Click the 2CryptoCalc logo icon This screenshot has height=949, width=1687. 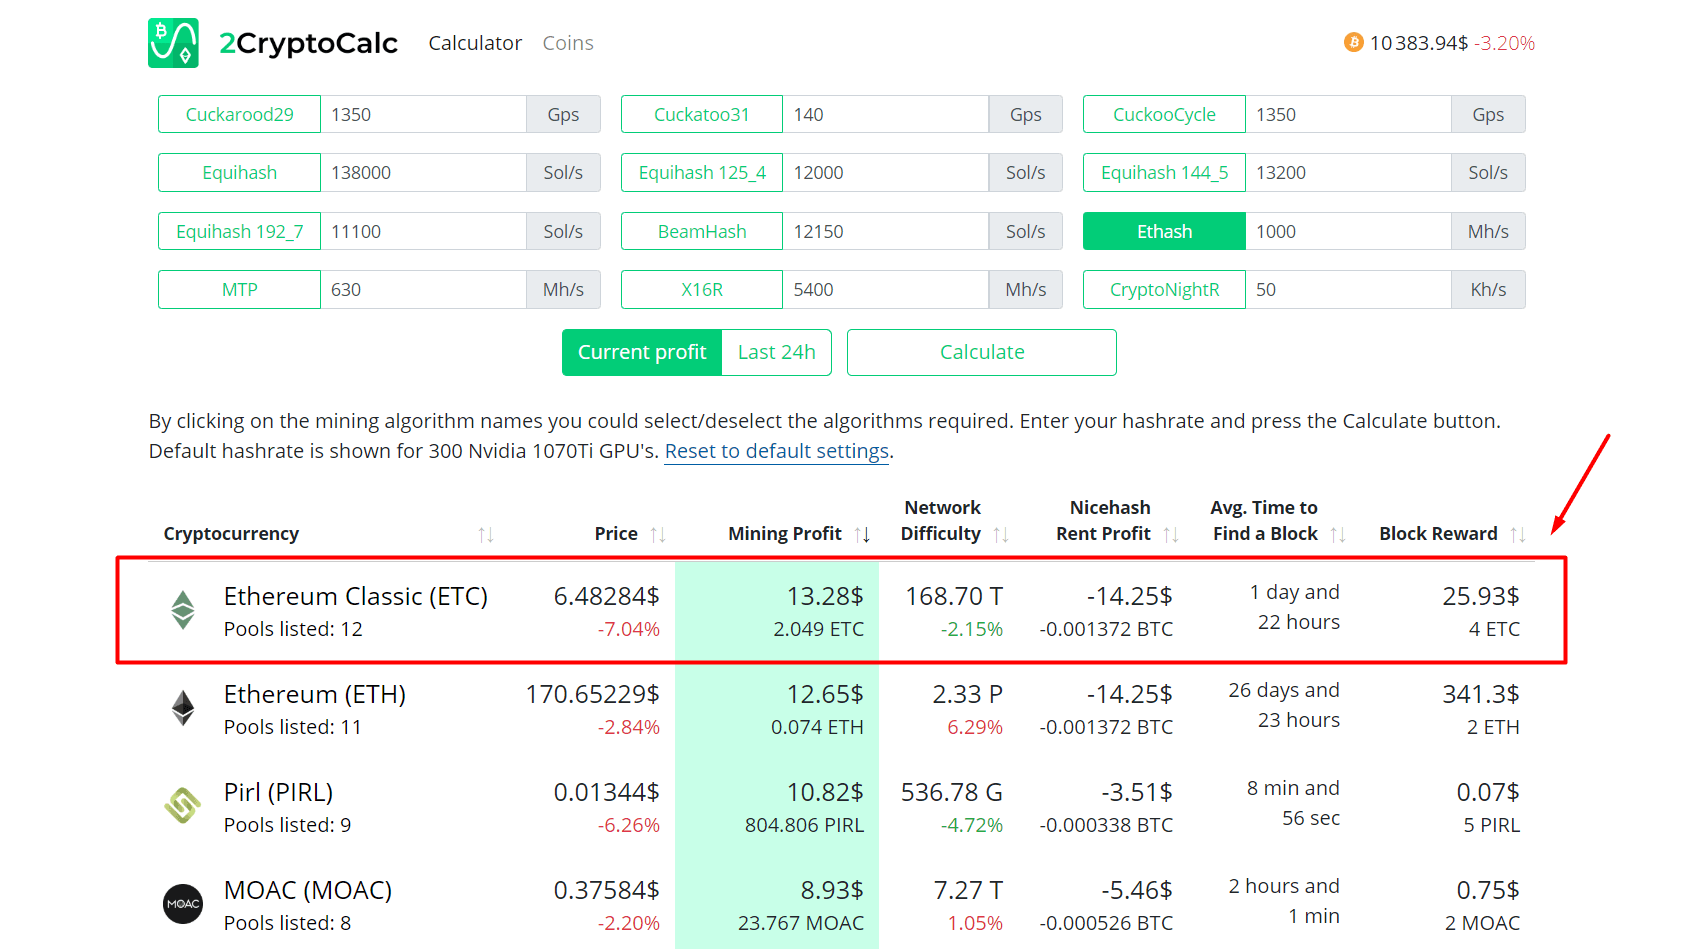[173, 43]
